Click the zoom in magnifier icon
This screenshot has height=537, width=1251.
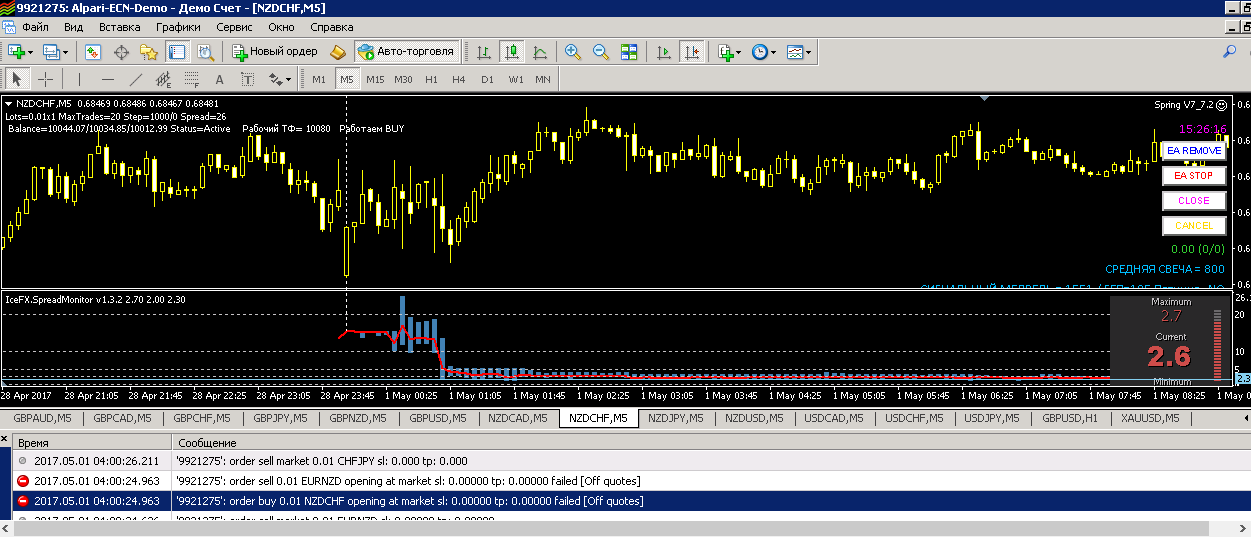573,51
